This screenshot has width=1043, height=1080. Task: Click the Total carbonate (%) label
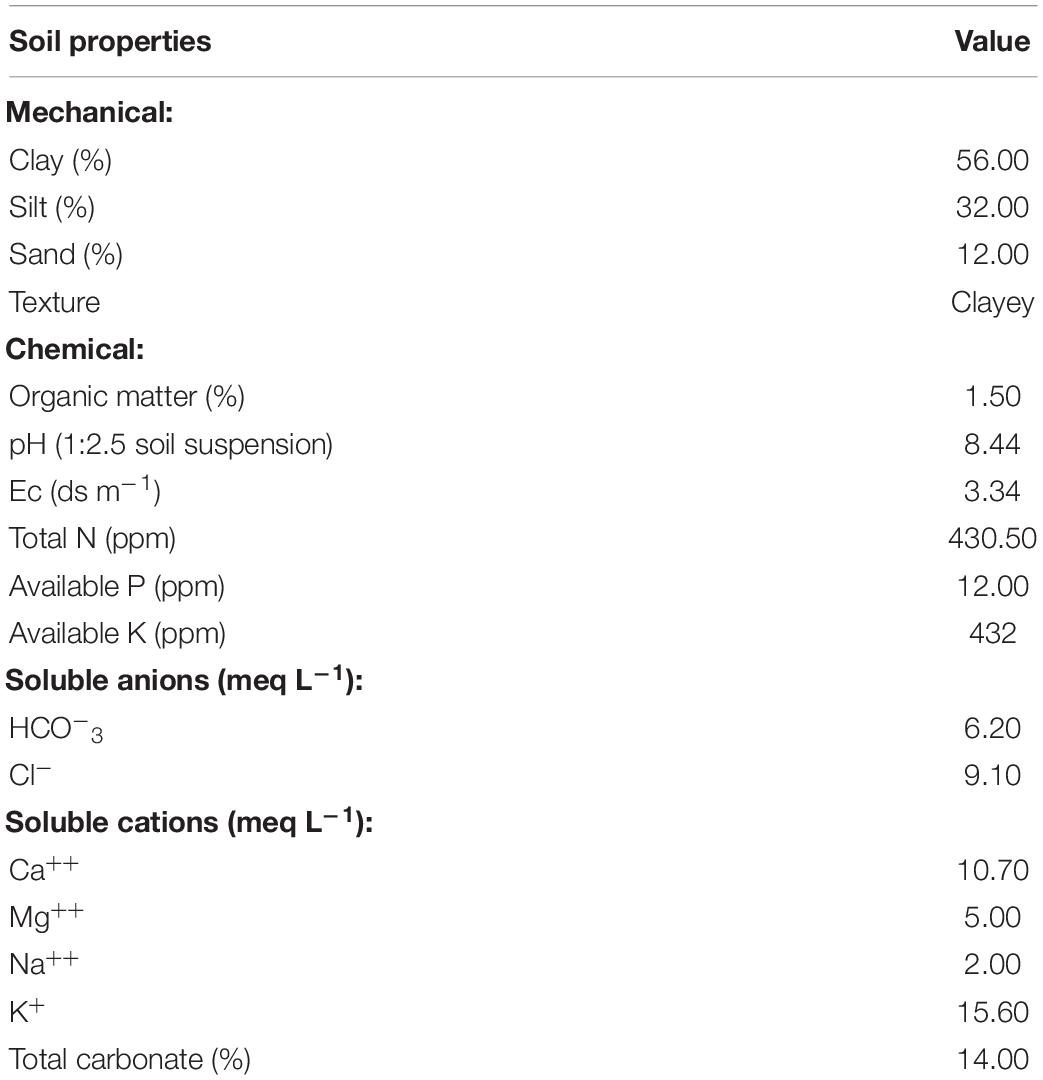pyautogui.click(x=130, y=1061)
